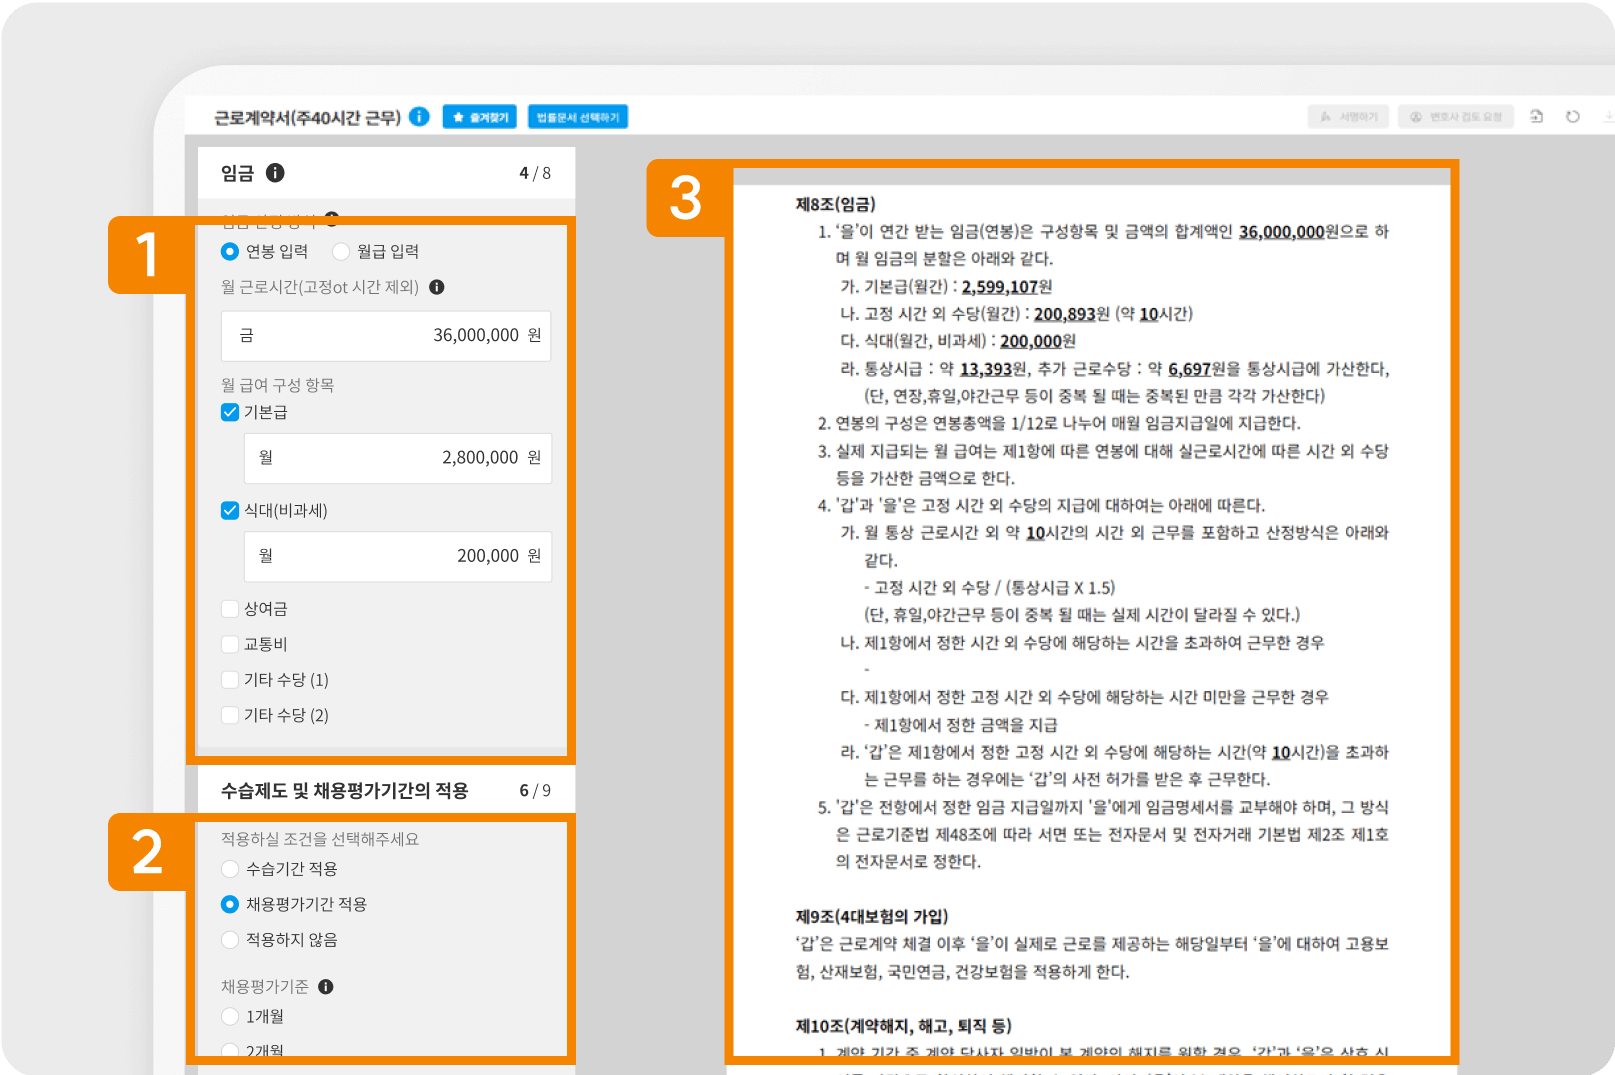This screenshot has width=1615, height=1075.
Task: Click the annual salary field showing 36,000,000
Action: (386, 336)
